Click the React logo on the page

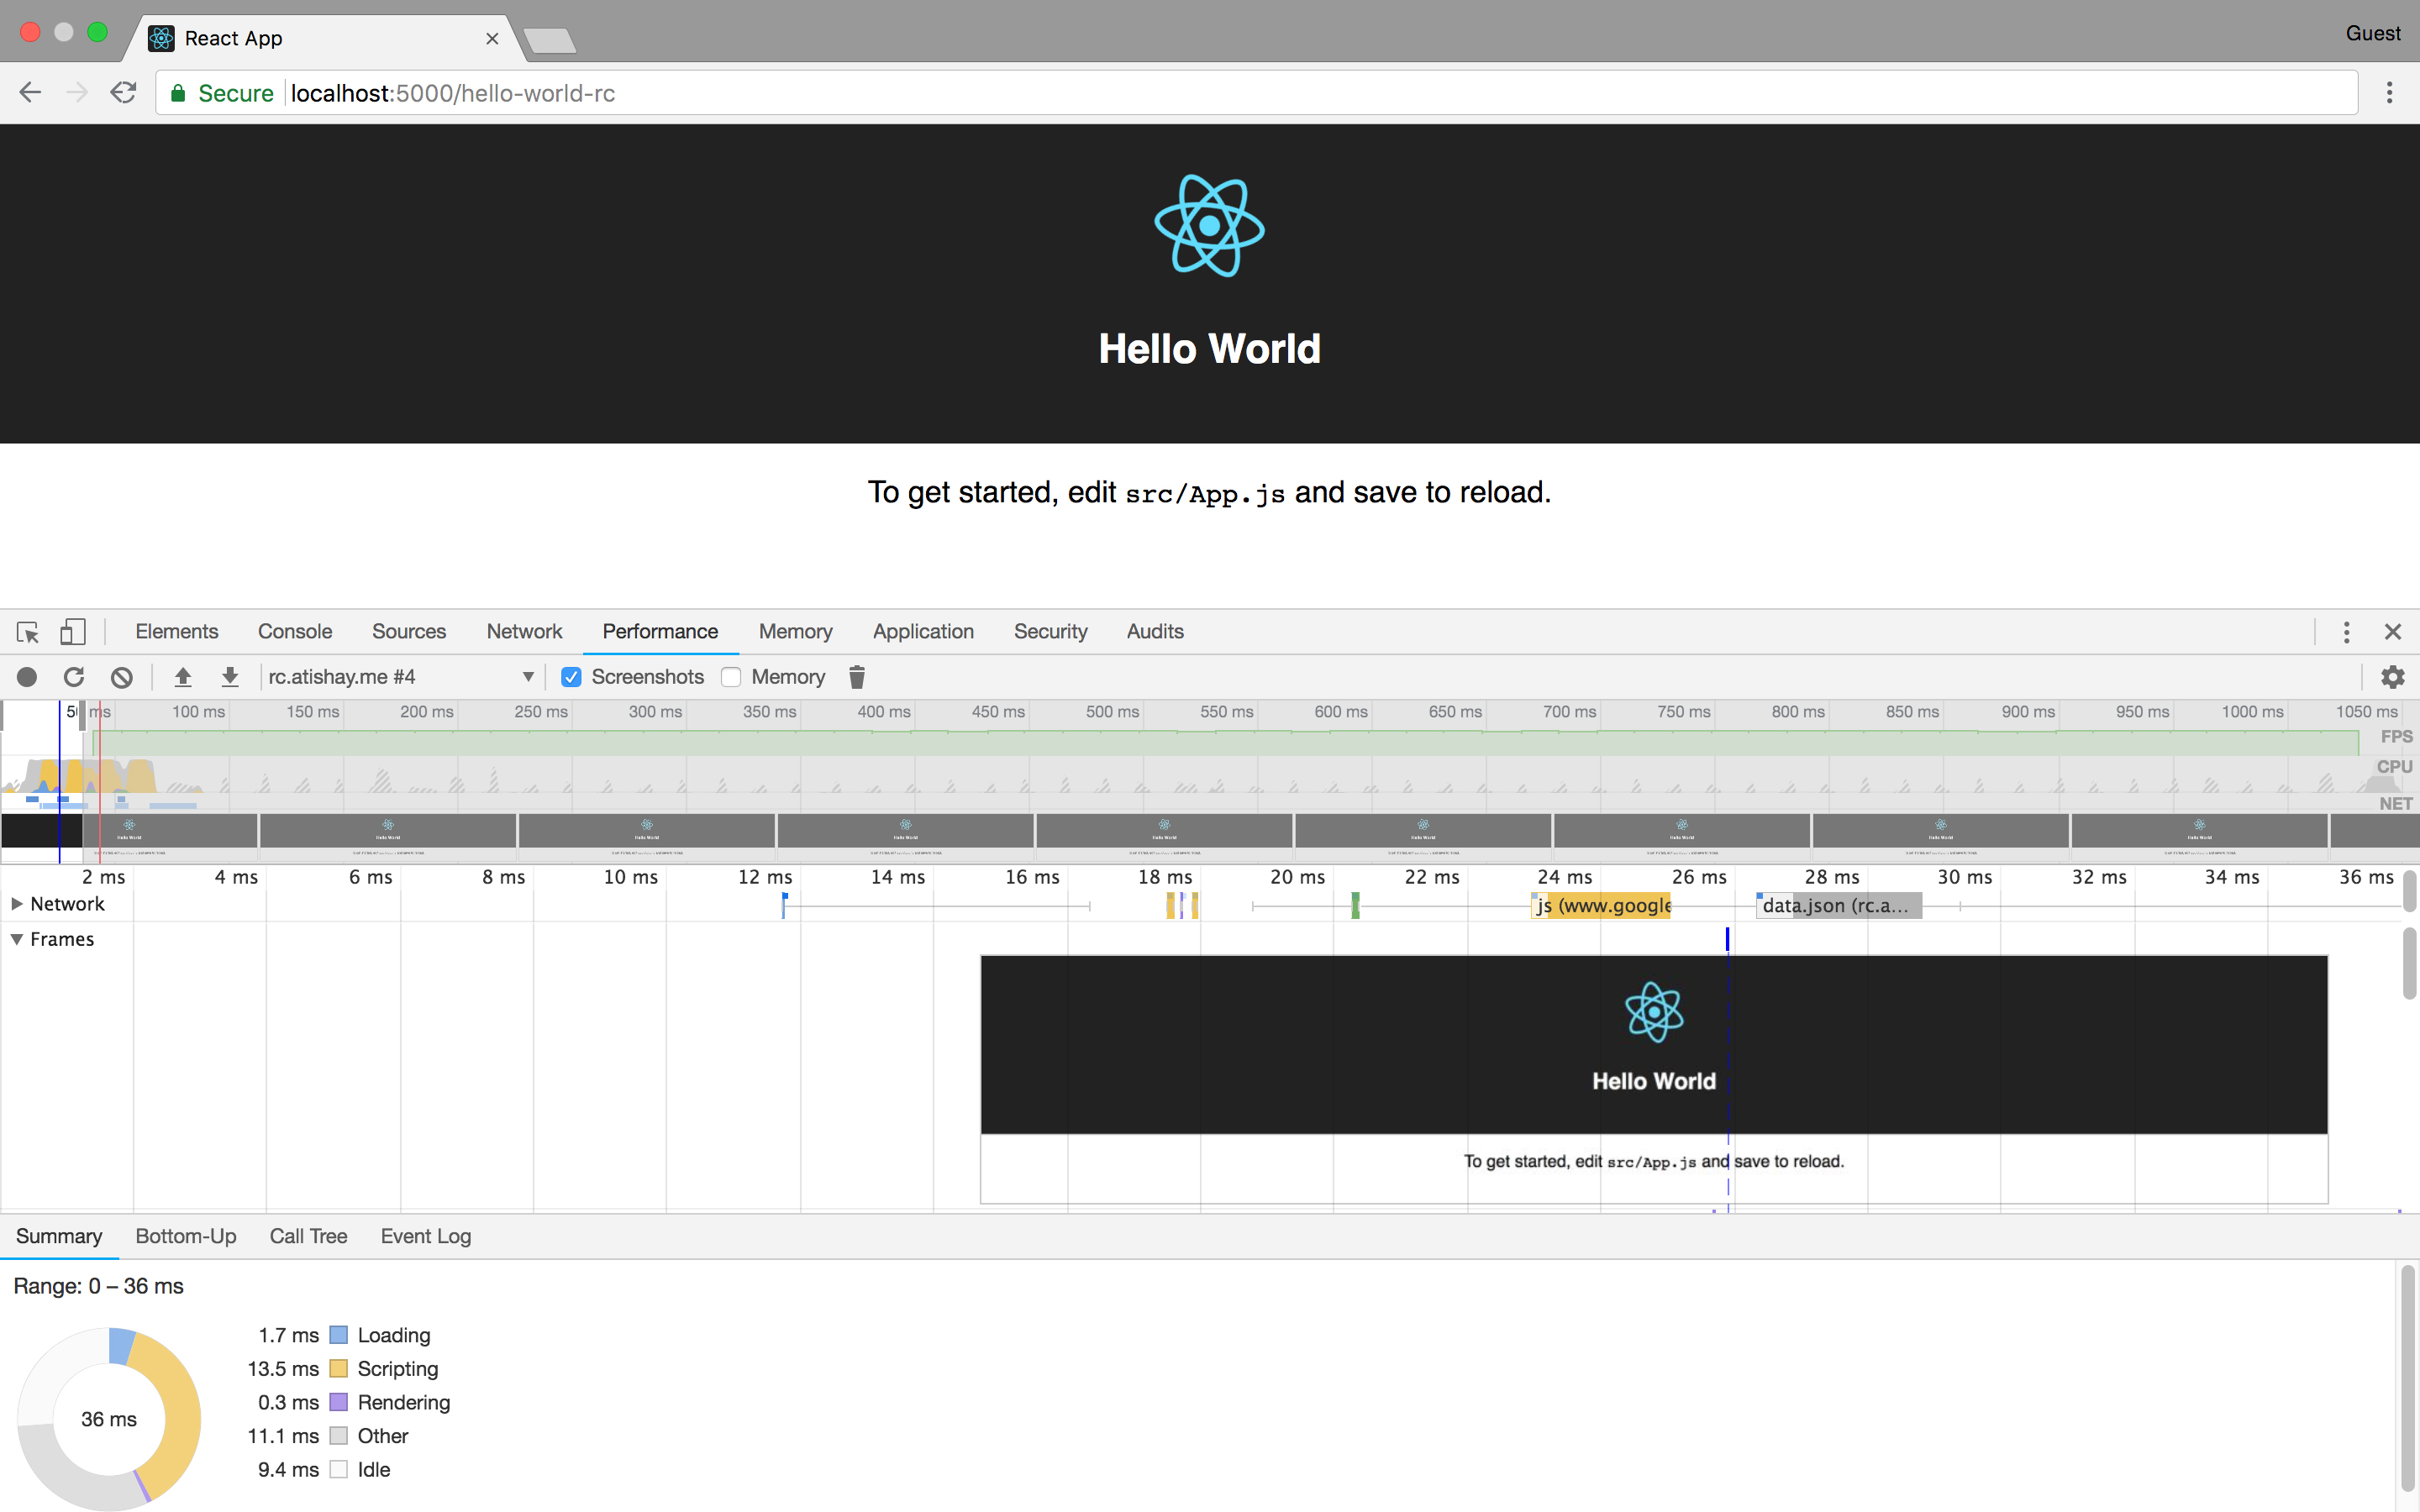pos(1209,225)
